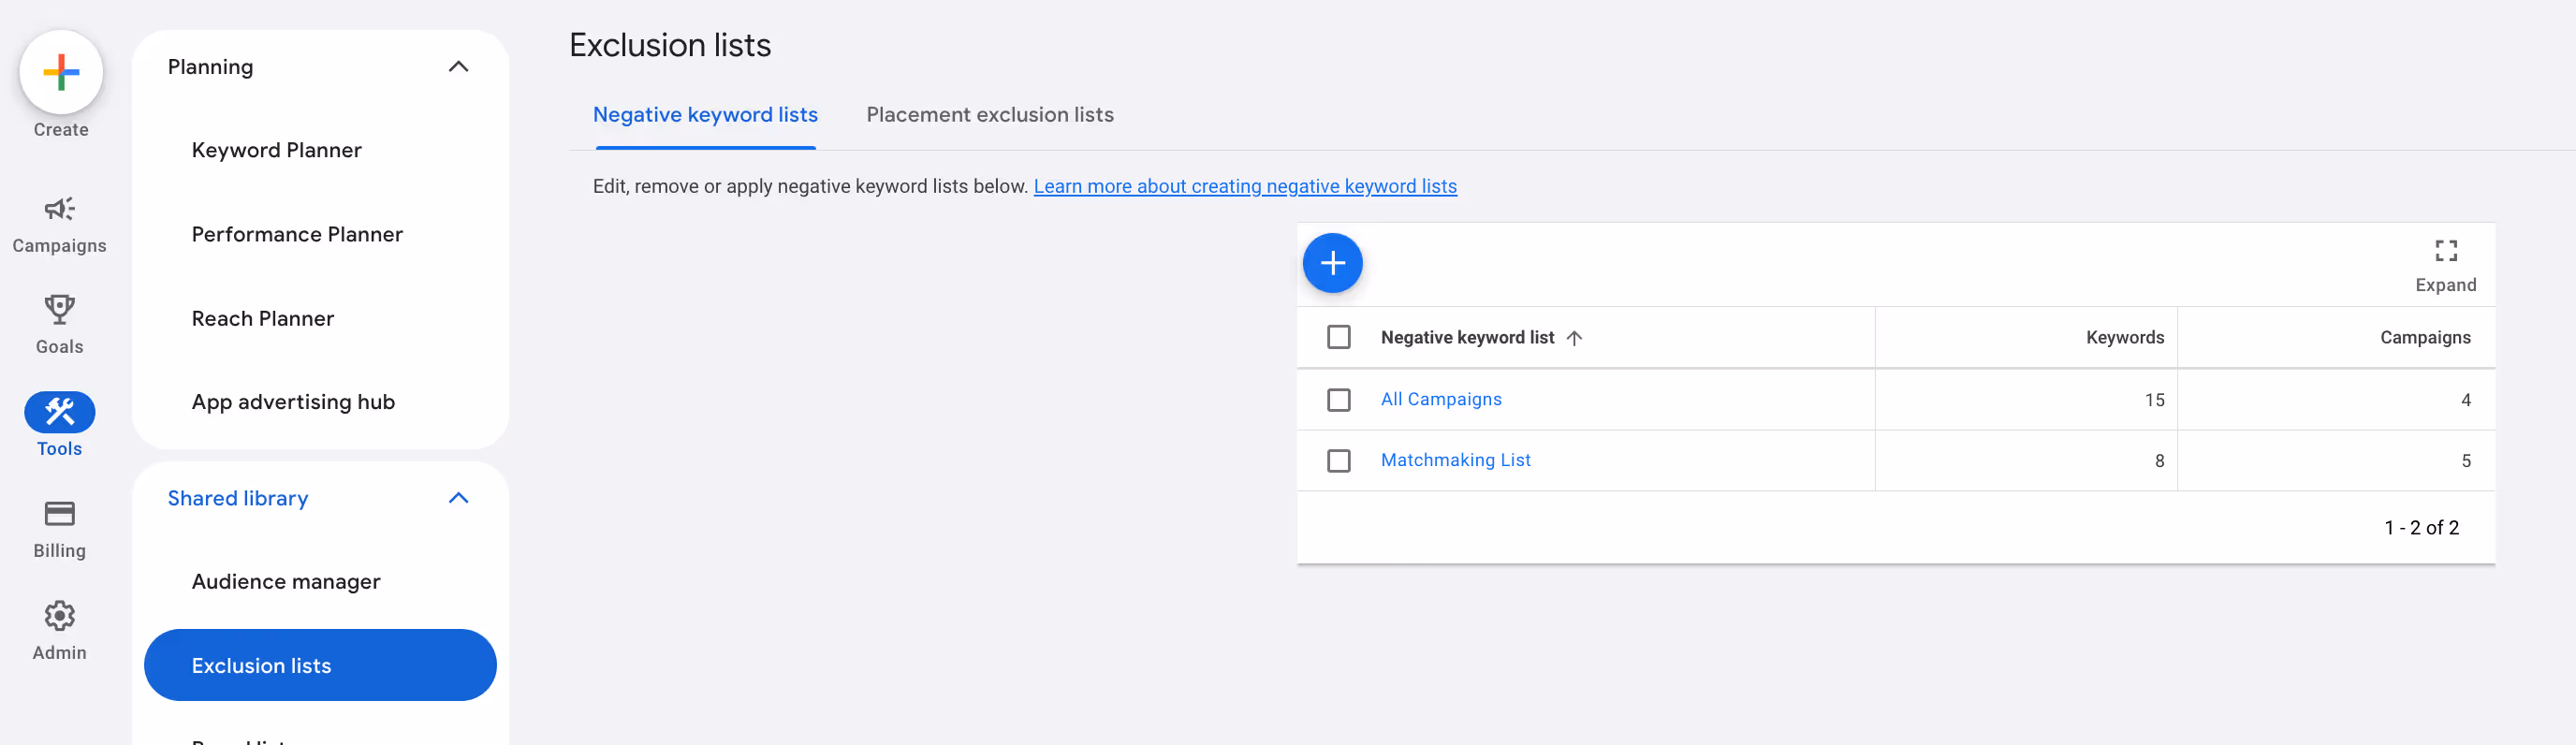The image size is (2576, 745).
Task: Check the Matchmaking List row checkbox
Action: pyautogui.click(x=1338, y=461)
